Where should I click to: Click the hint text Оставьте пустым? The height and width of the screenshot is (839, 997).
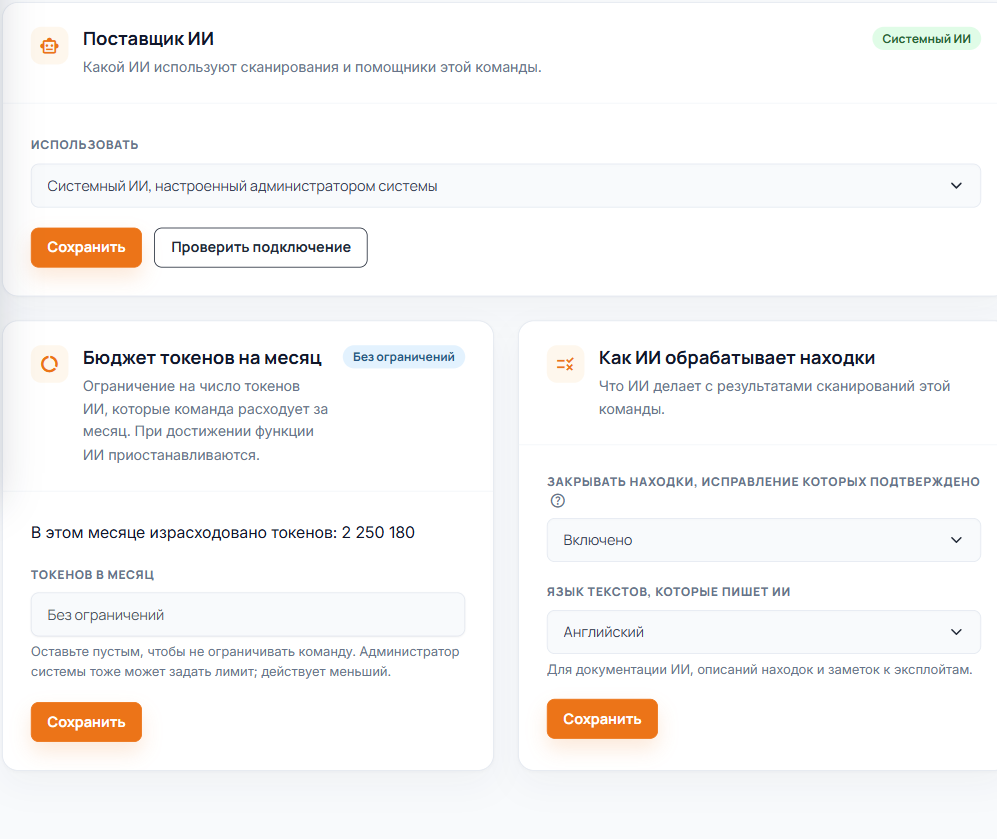[x=245, y=662]
